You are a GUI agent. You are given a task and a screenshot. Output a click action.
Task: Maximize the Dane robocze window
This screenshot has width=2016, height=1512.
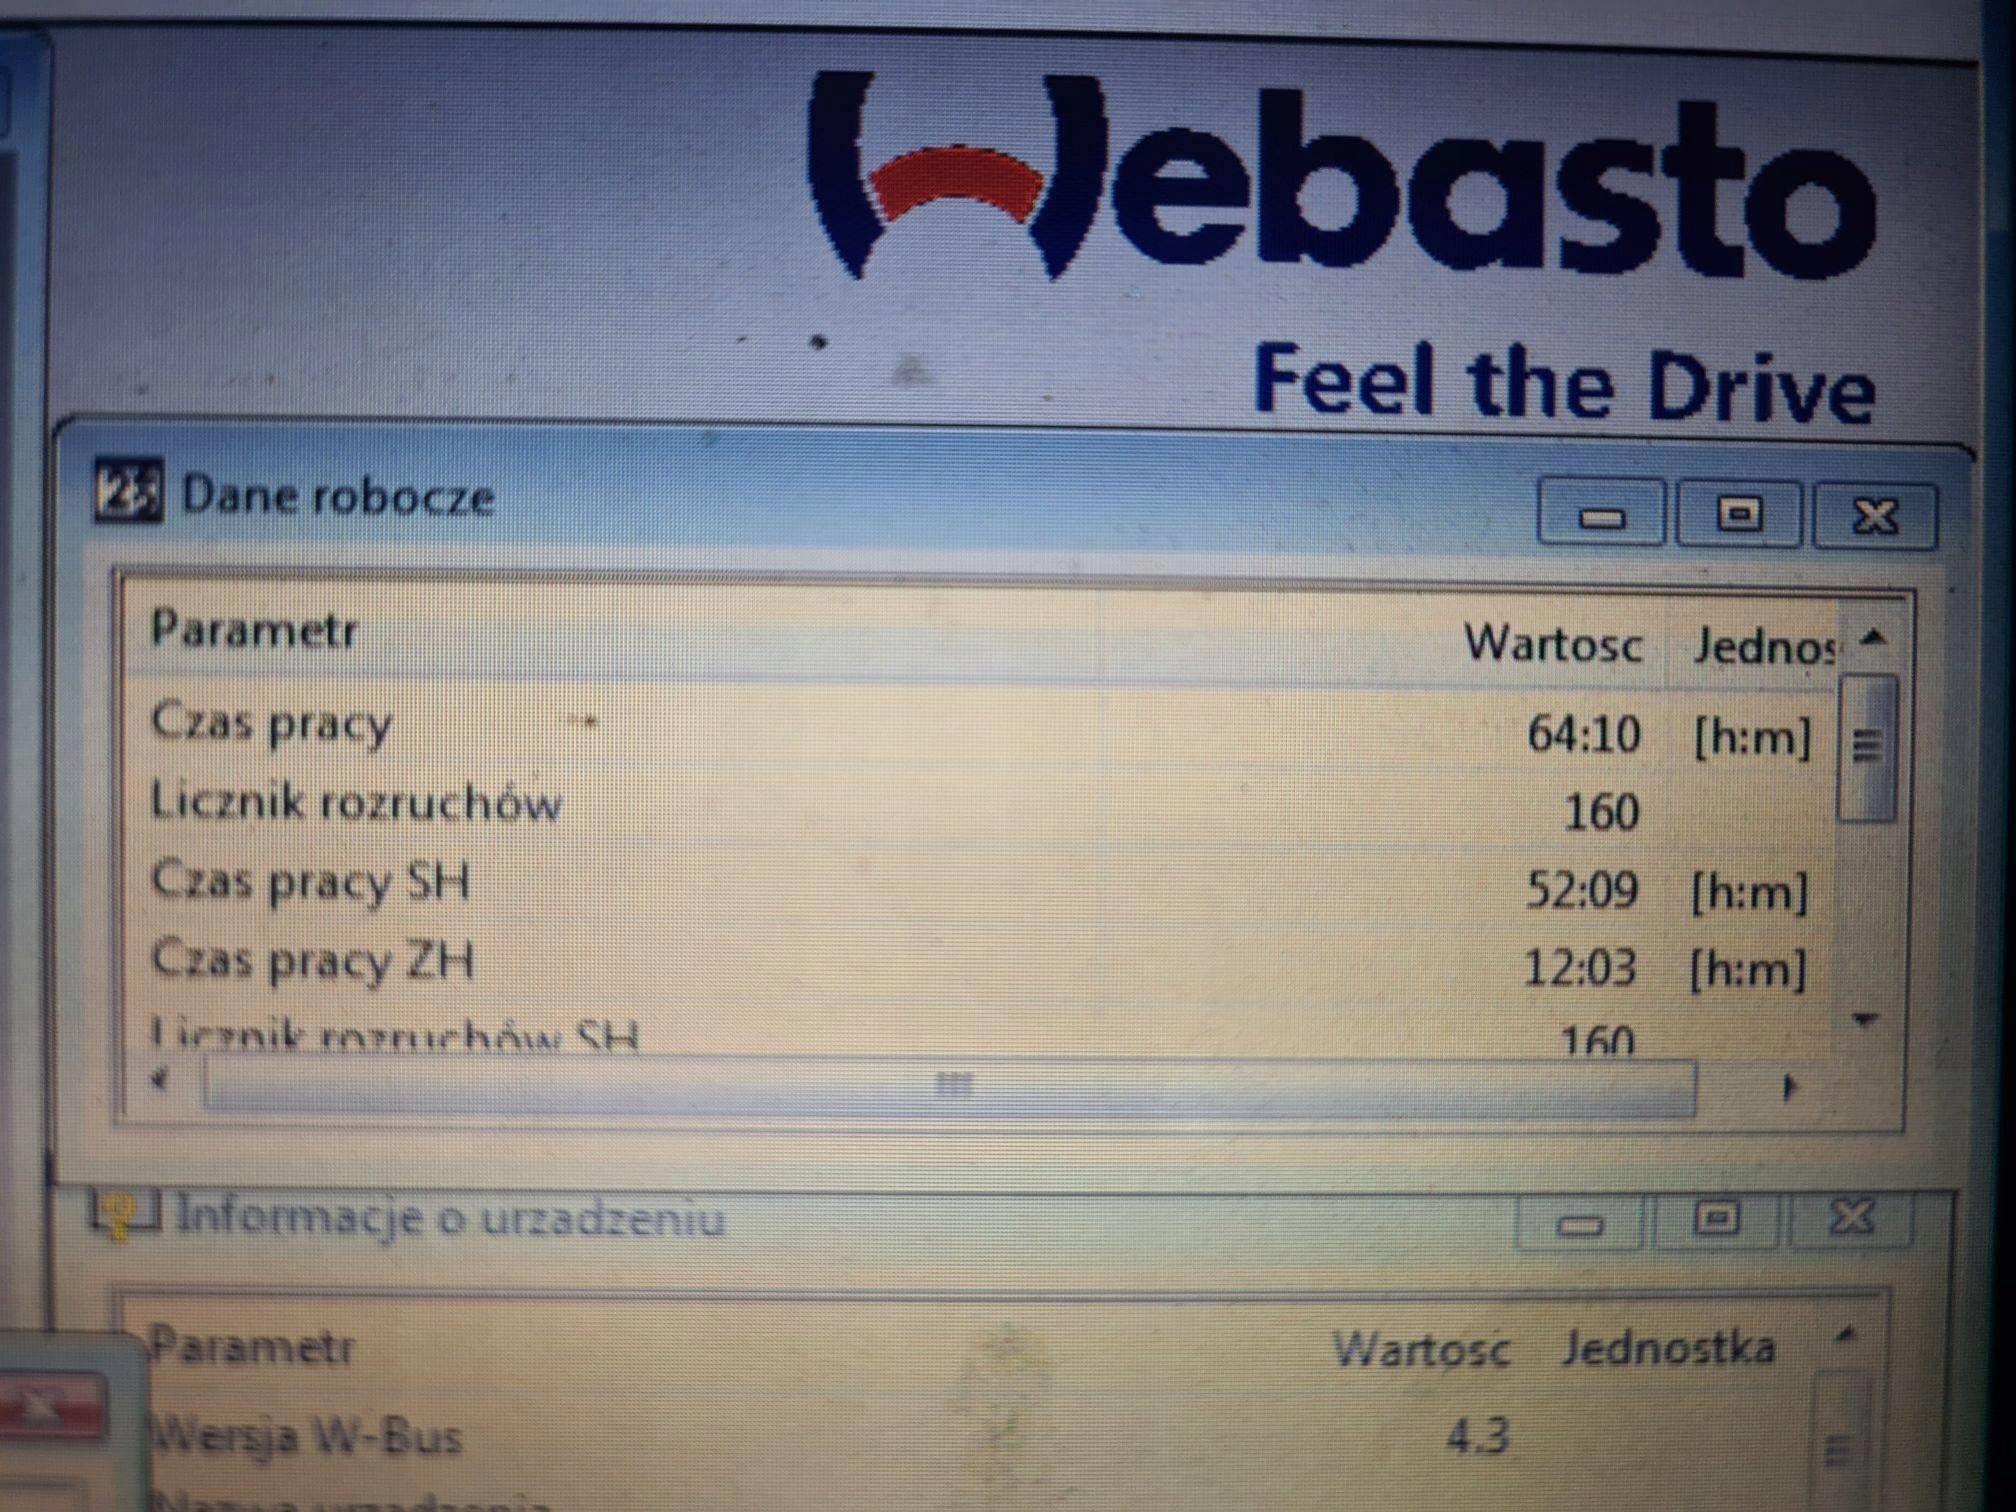click(x=1739, y=513)
